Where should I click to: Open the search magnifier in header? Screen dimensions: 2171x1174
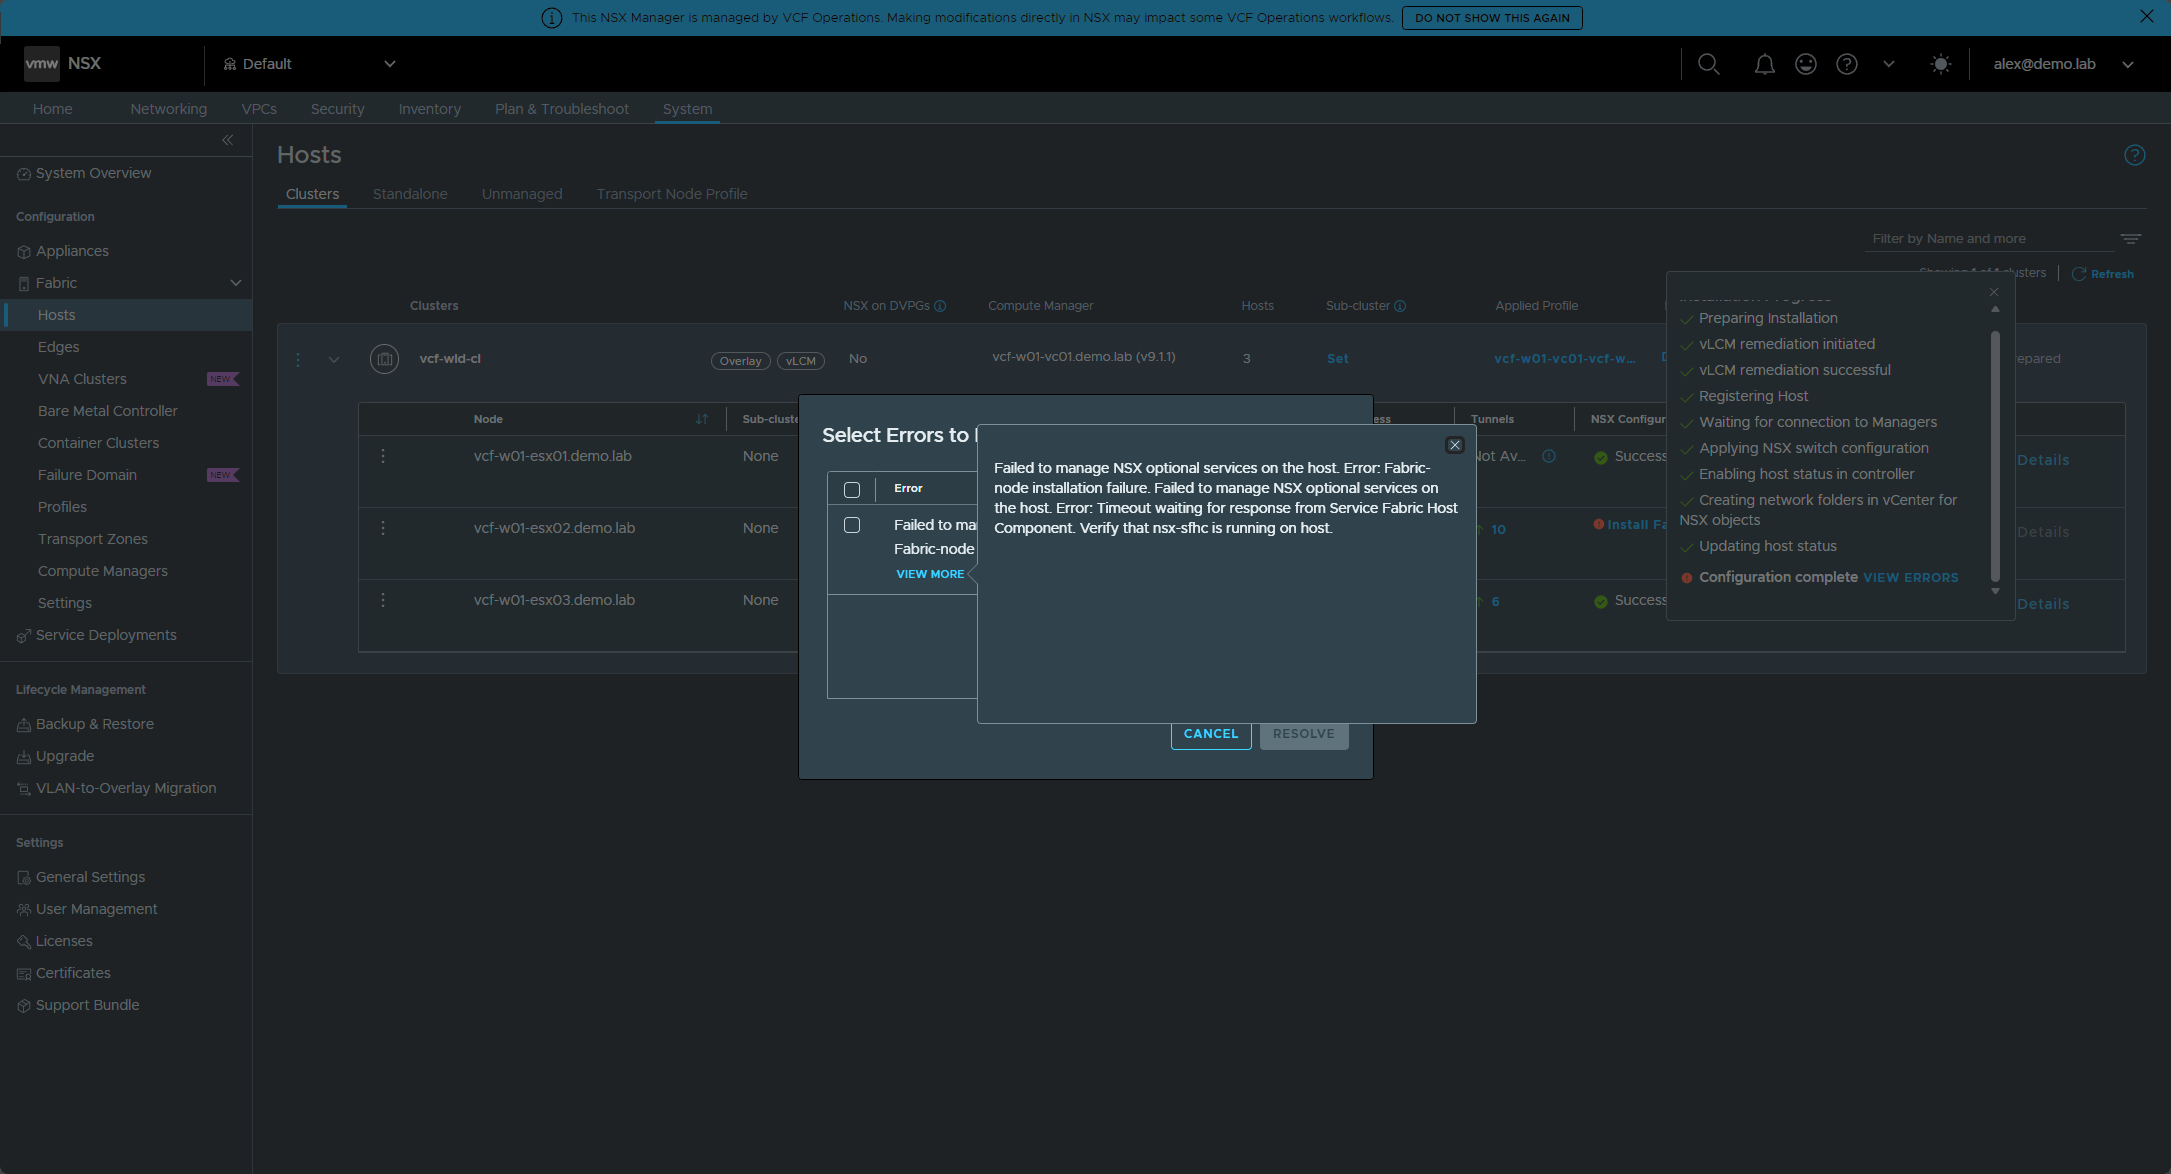1709,64
